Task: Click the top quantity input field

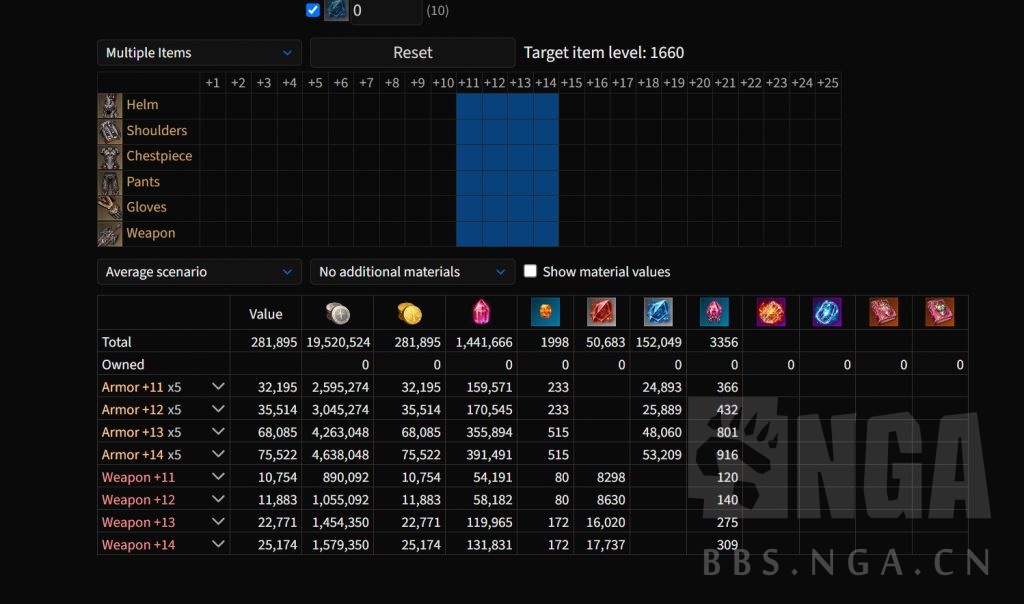Action: pos(385,11)
